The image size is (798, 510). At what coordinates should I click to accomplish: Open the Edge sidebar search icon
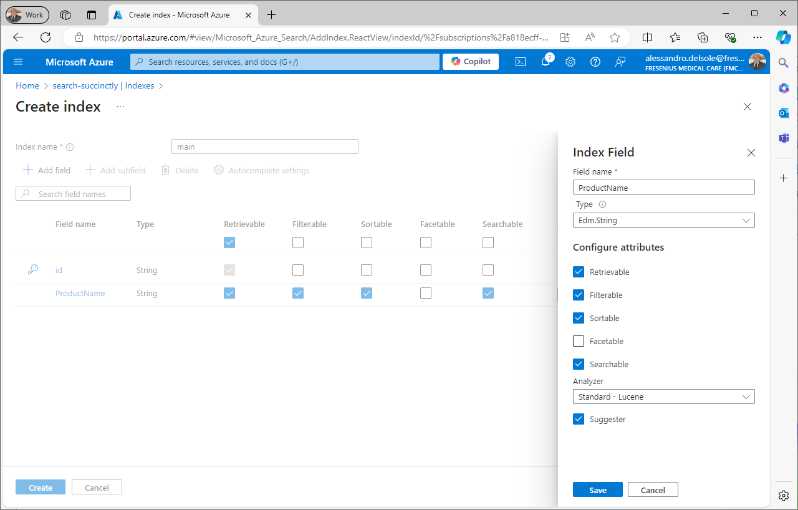pos(783,63)
